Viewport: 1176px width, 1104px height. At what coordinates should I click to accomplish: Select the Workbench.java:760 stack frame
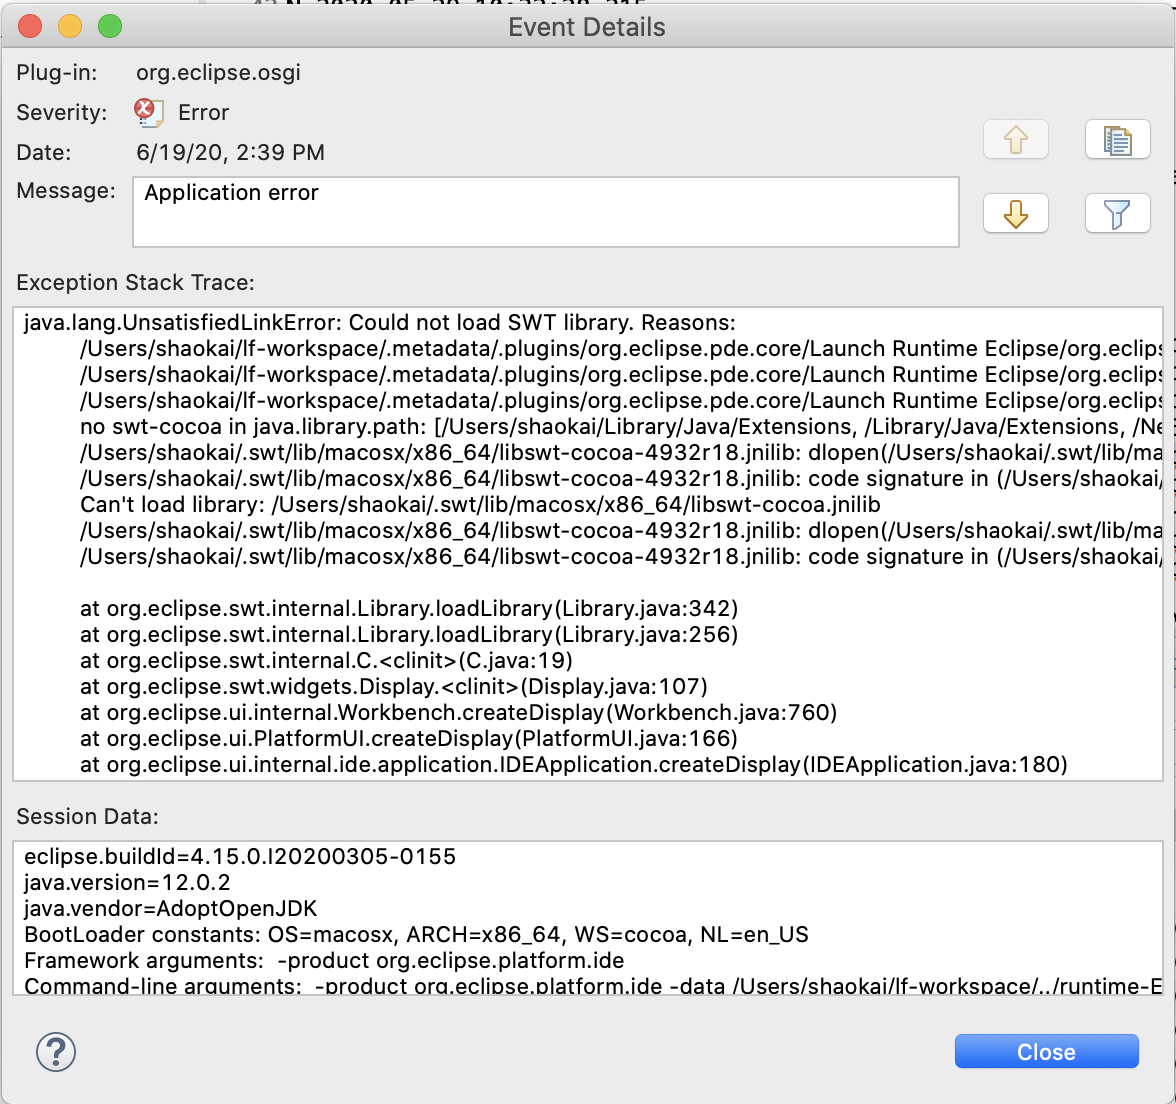[458, 712]
